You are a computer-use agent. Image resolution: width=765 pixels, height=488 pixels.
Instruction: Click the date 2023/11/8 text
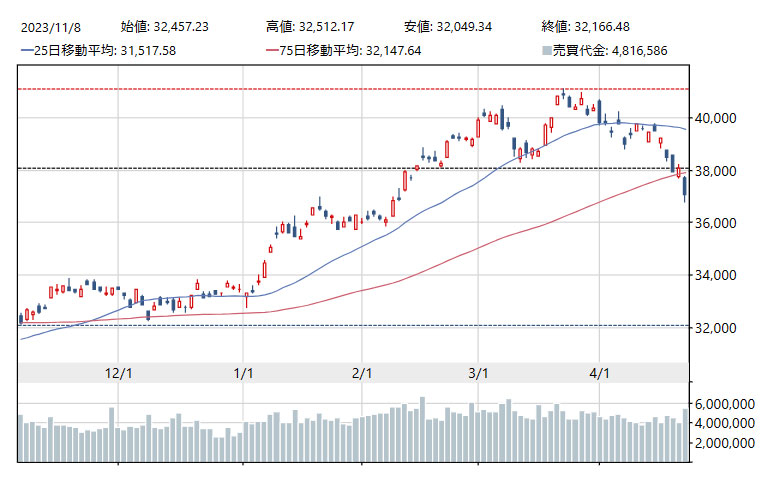(x=51, y=27)
